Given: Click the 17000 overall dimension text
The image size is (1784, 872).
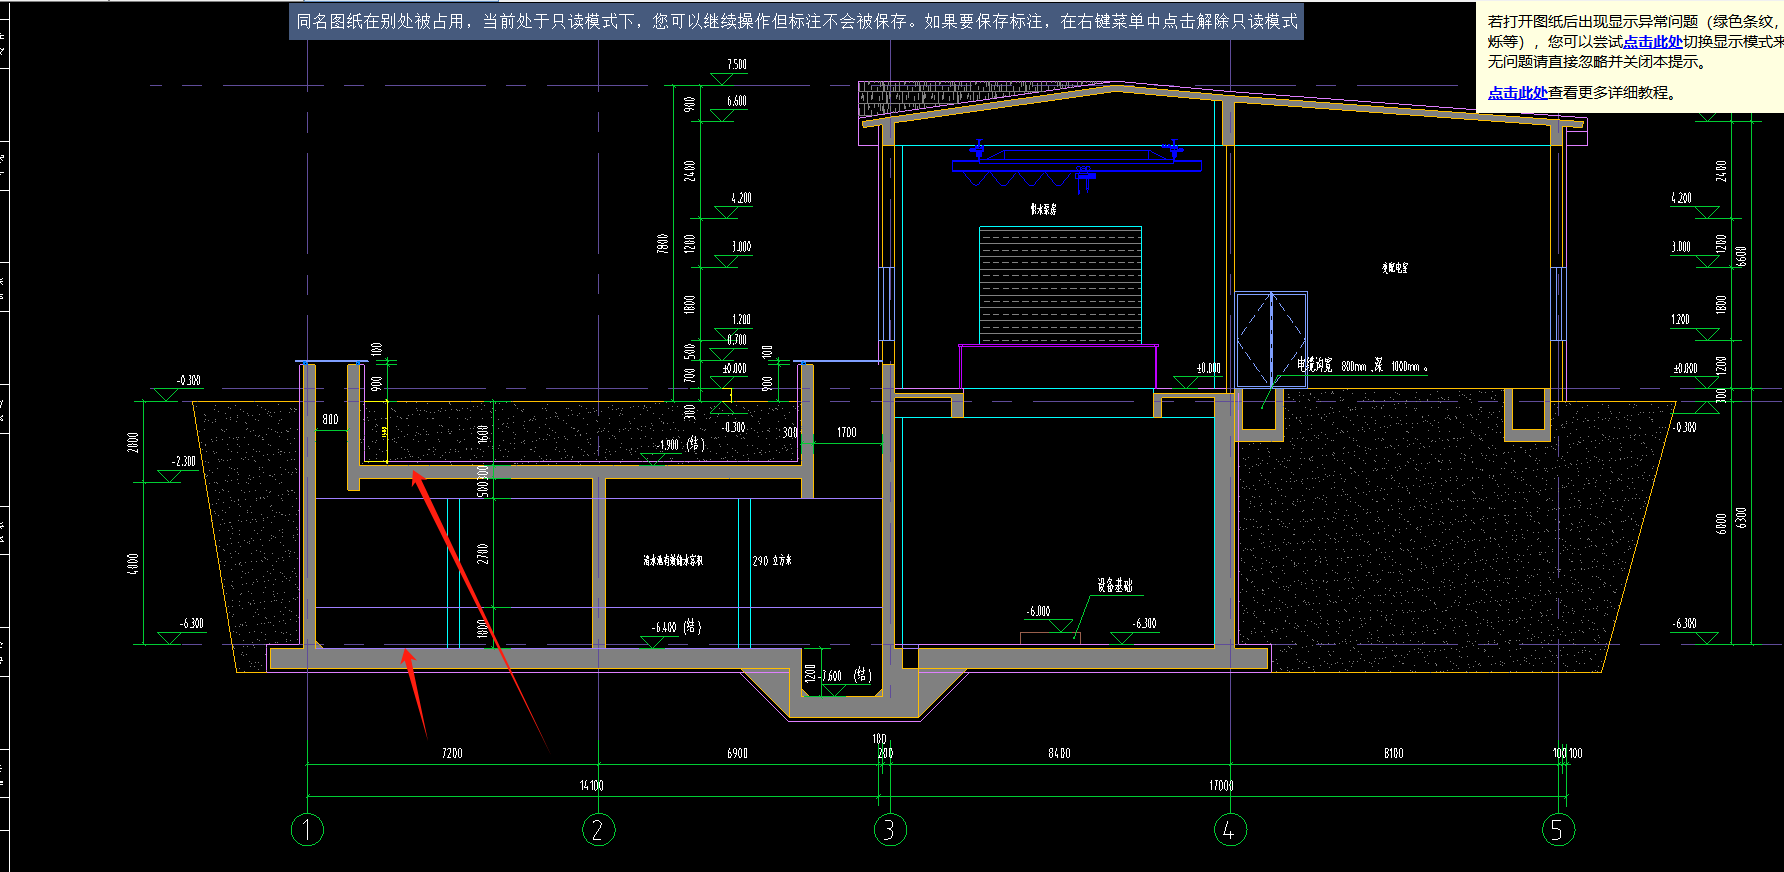Looking at the screenshot, I should tap(1221, 785).
